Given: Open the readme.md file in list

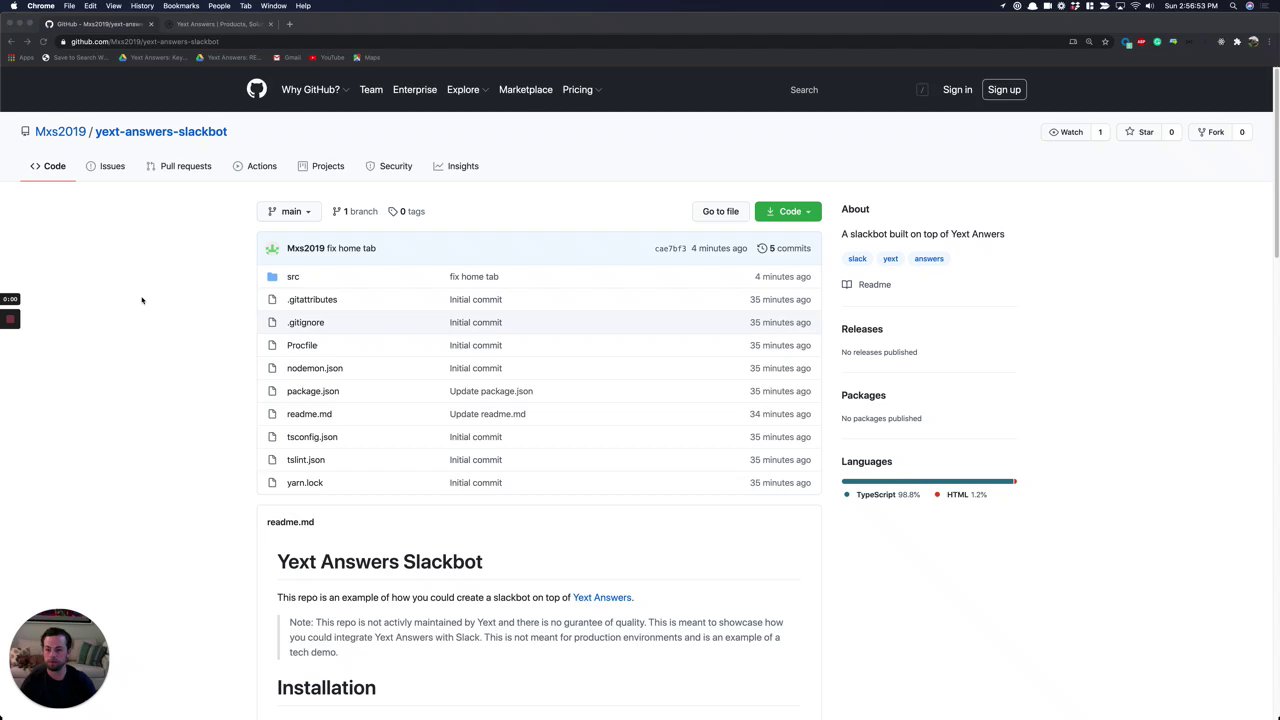Looking at the screenshot, I should [309, 415].
